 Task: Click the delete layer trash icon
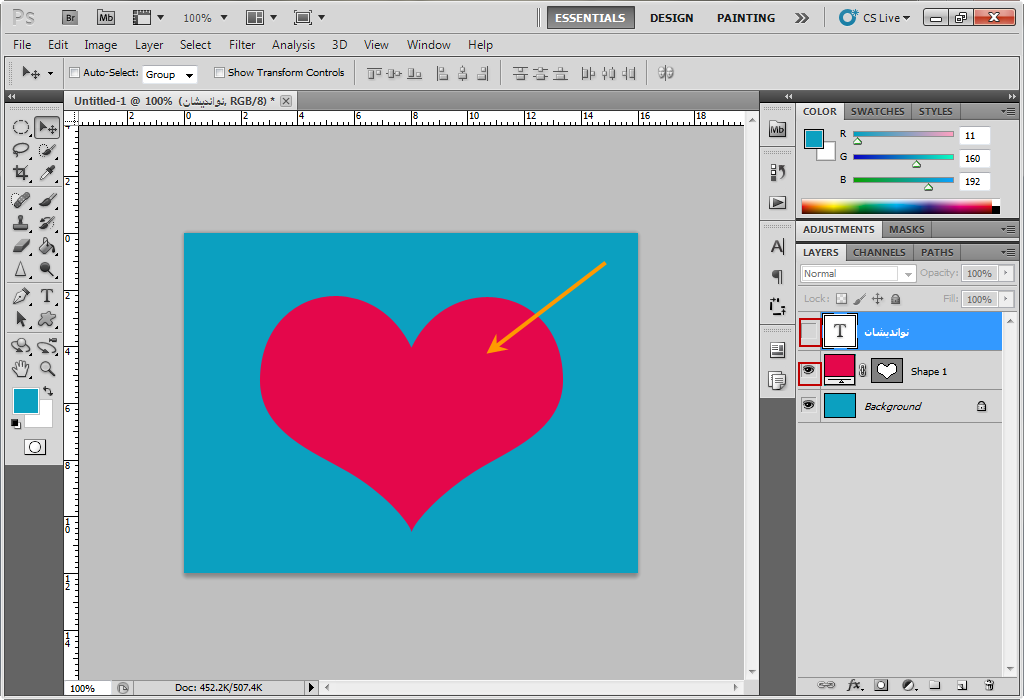(988, 685)
